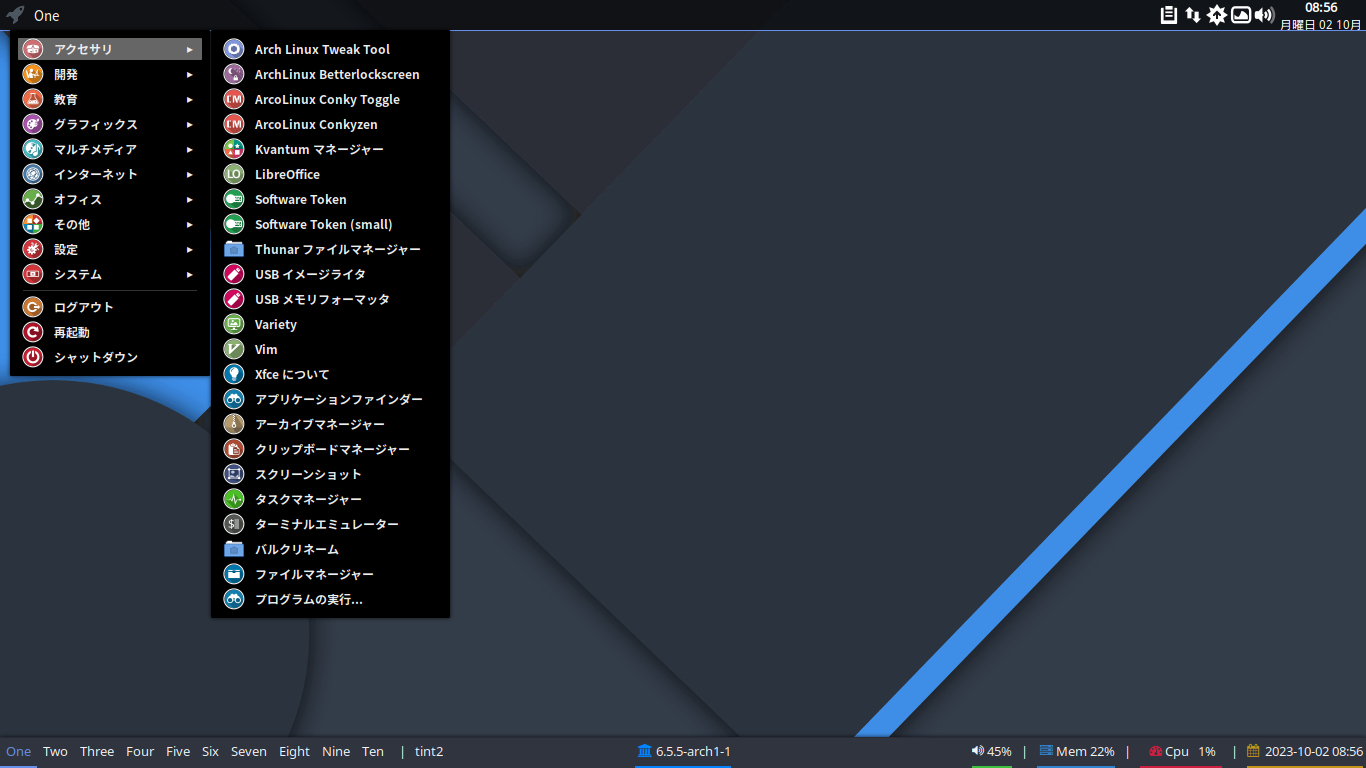Expand the インターネット submenu arrow
Screen dimensions: 1366x768
tap(190, 174)
